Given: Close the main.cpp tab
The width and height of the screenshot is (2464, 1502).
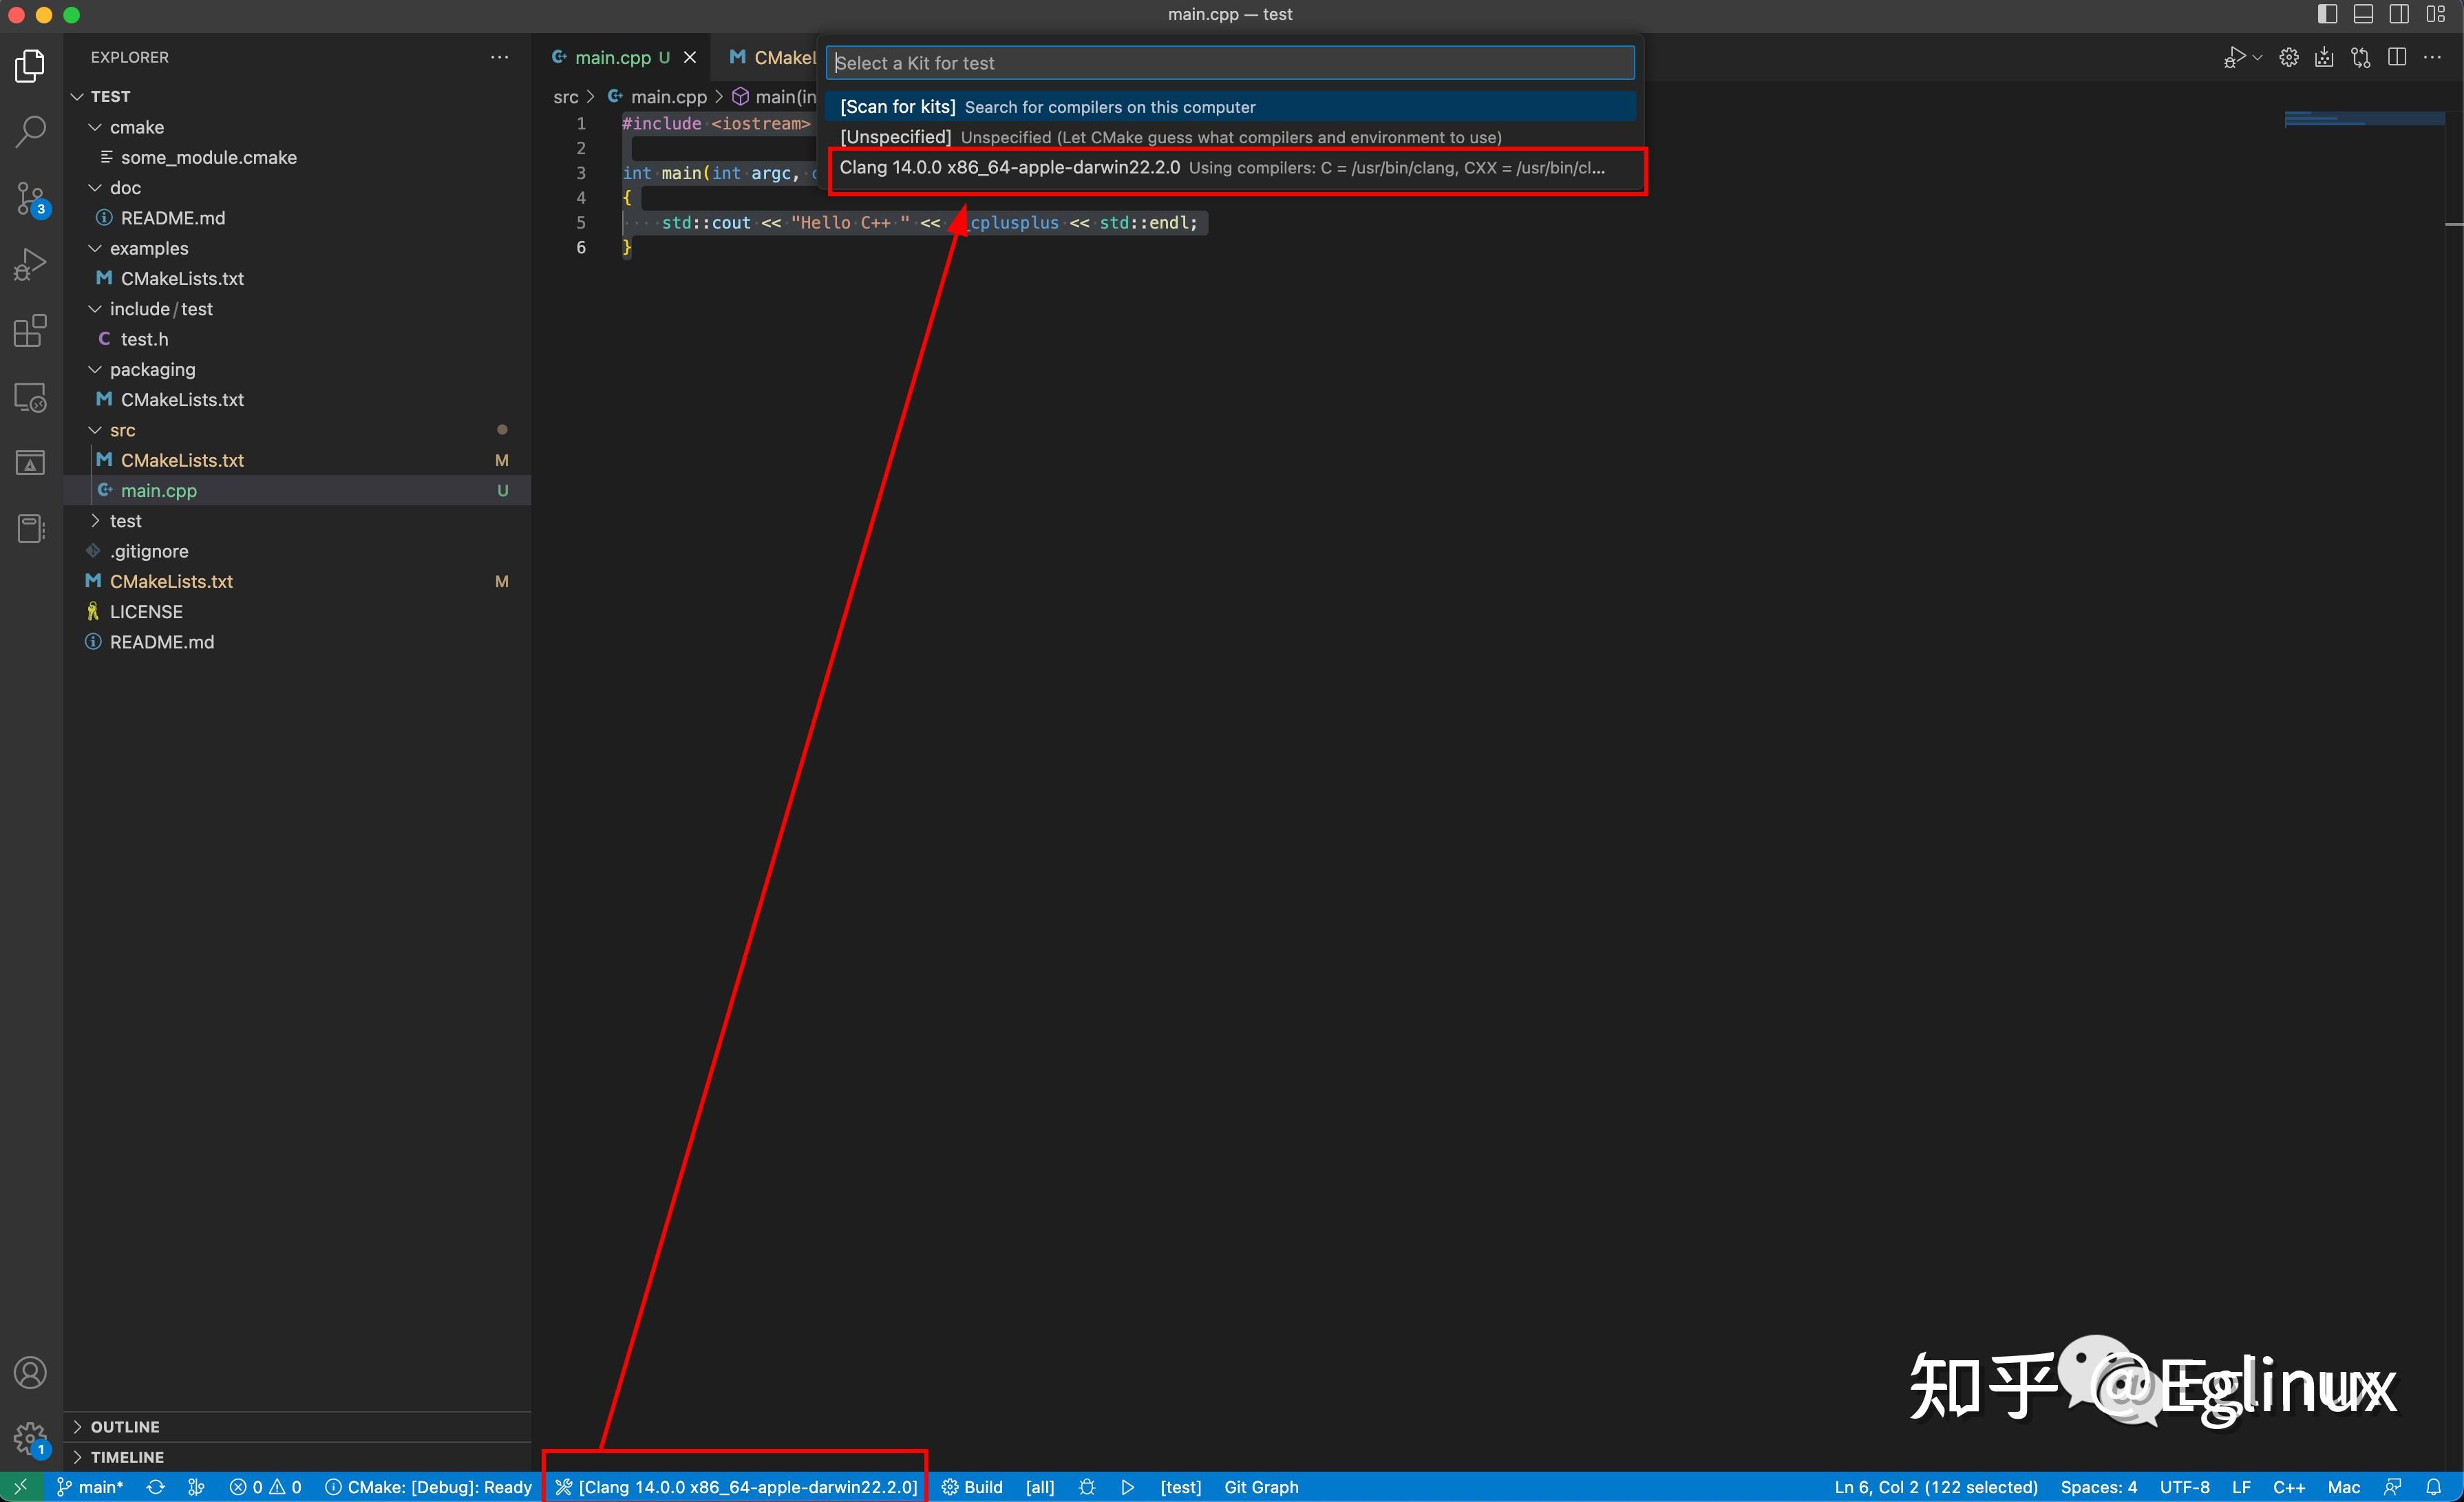Looking at the screenshot, I should [x=689, y=58].
